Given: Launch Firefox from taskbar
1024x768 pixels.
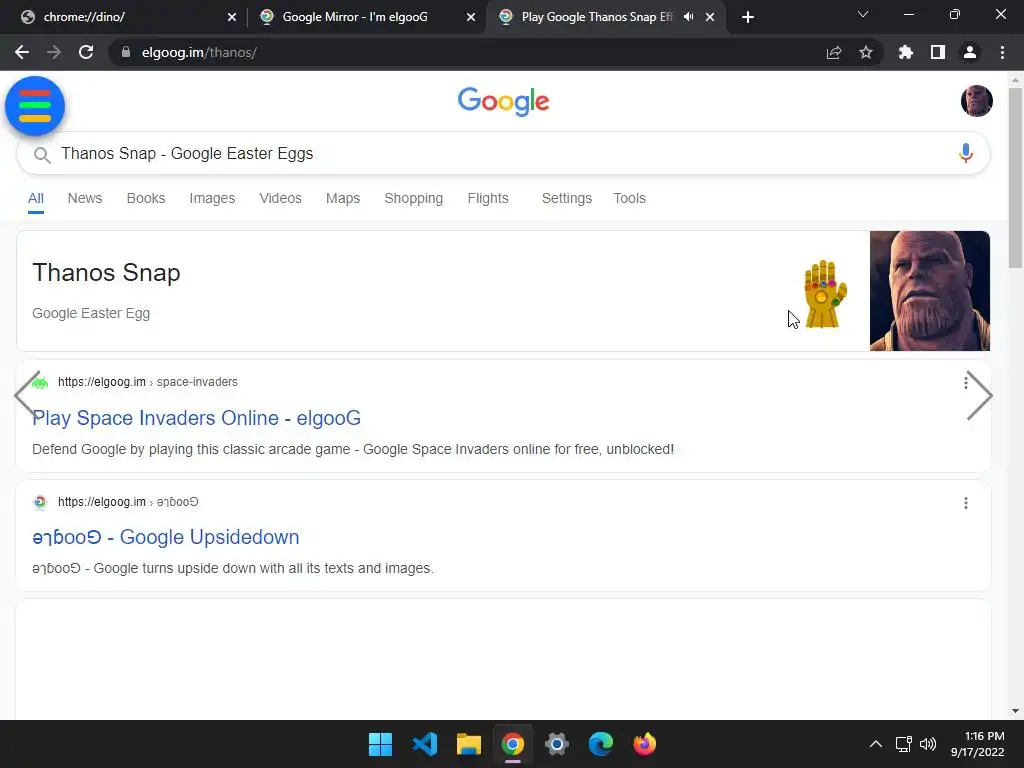Looking at the screenshot, I should (x=645, y=744).
